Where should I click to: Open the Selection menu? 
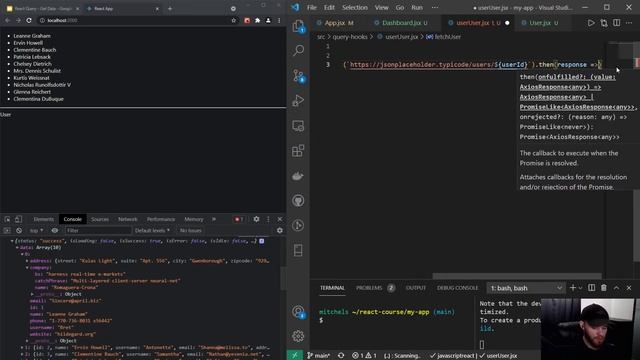[355, 7]
